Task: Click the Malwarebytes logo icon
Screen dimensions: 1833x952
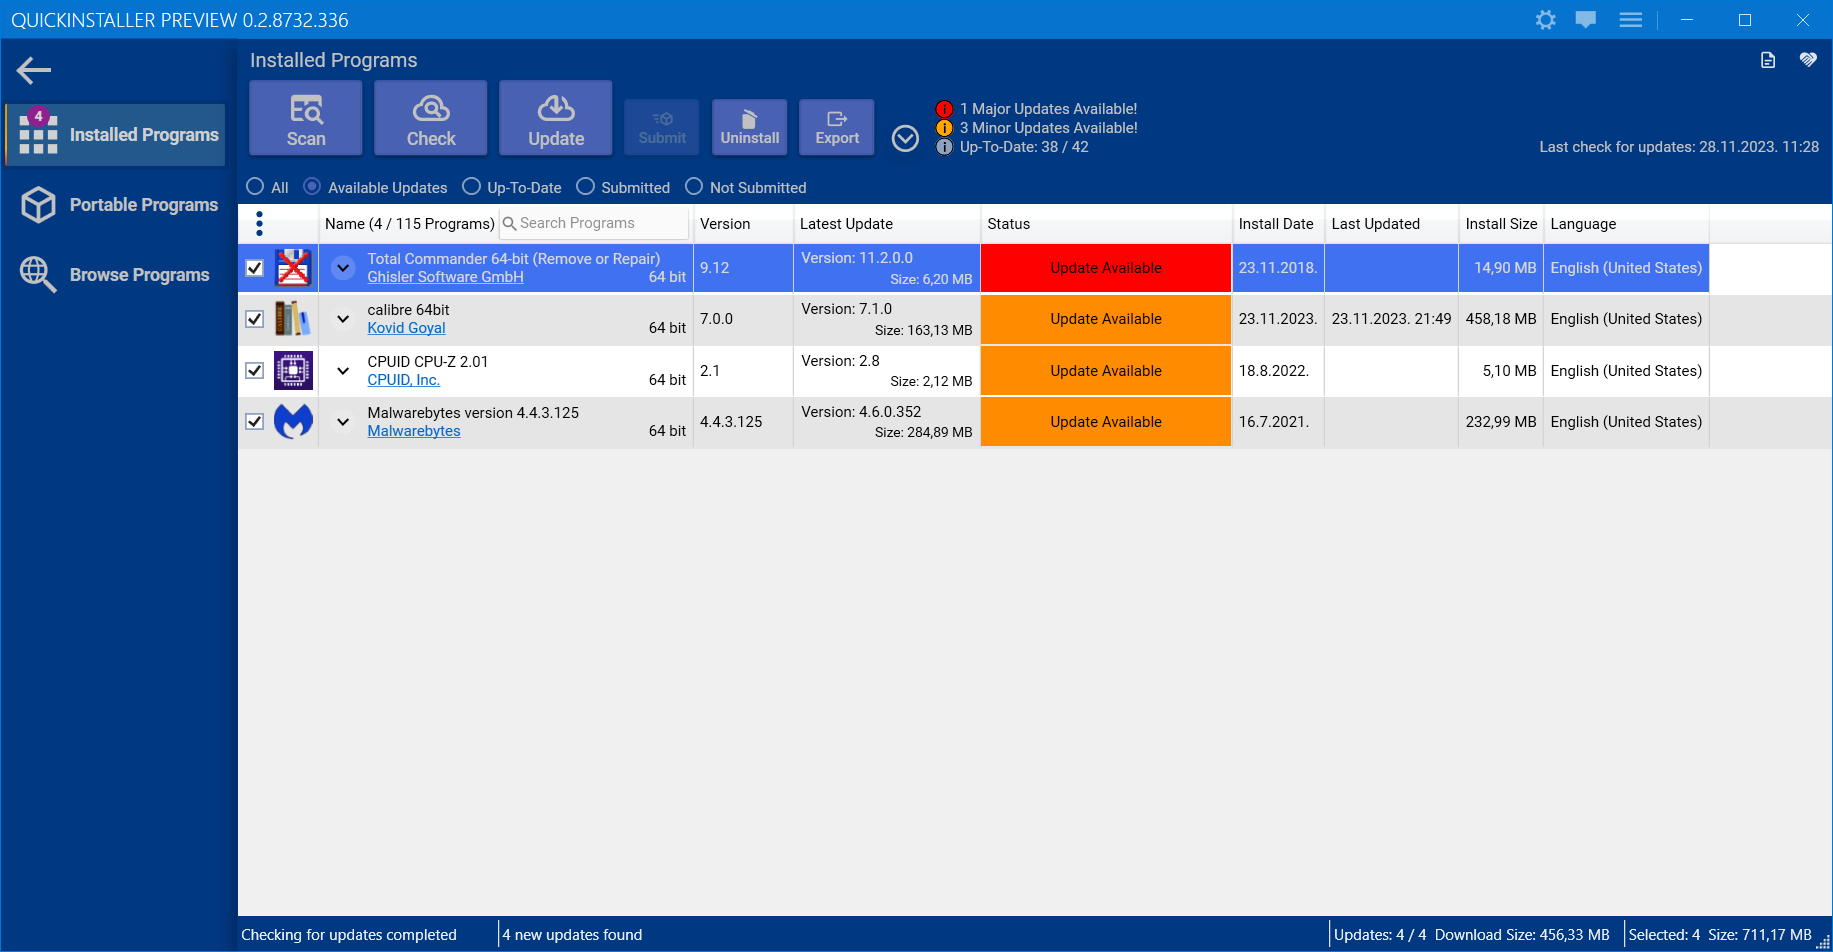Action: pyautogui.click(x=293, y=422)
